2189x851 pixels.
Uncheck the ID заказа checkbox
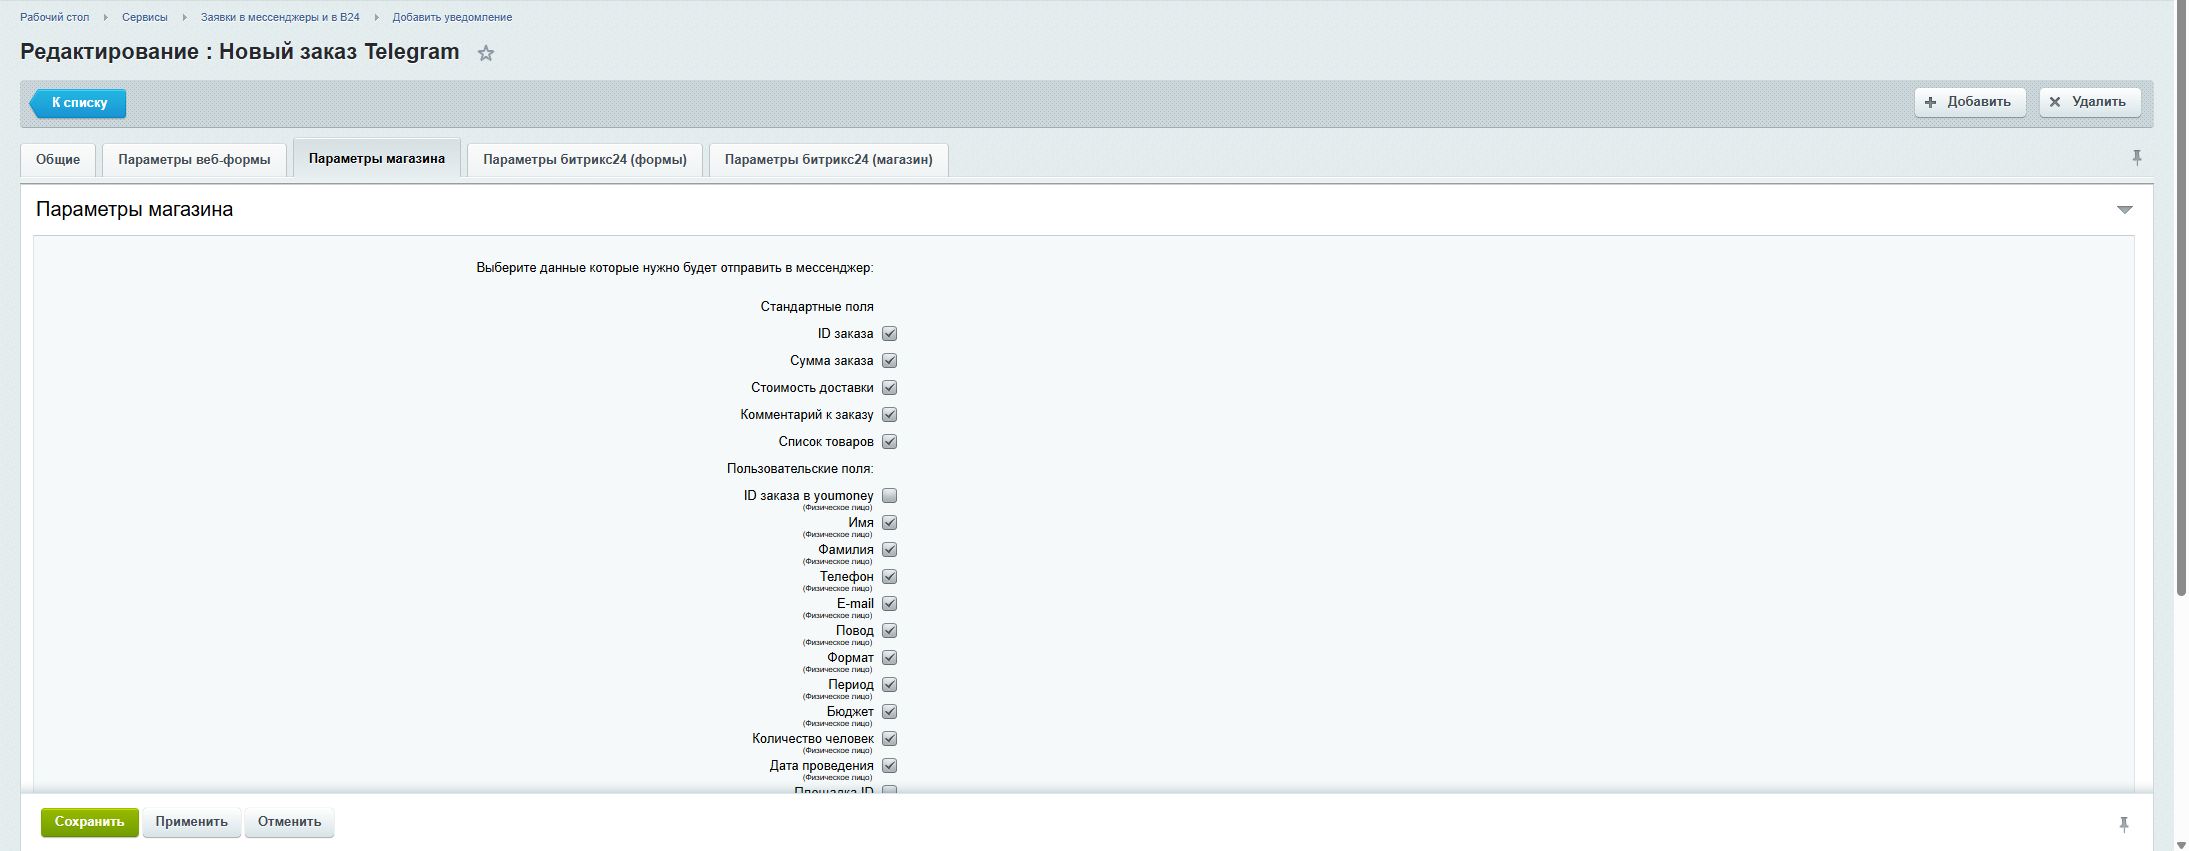(889, 334)
